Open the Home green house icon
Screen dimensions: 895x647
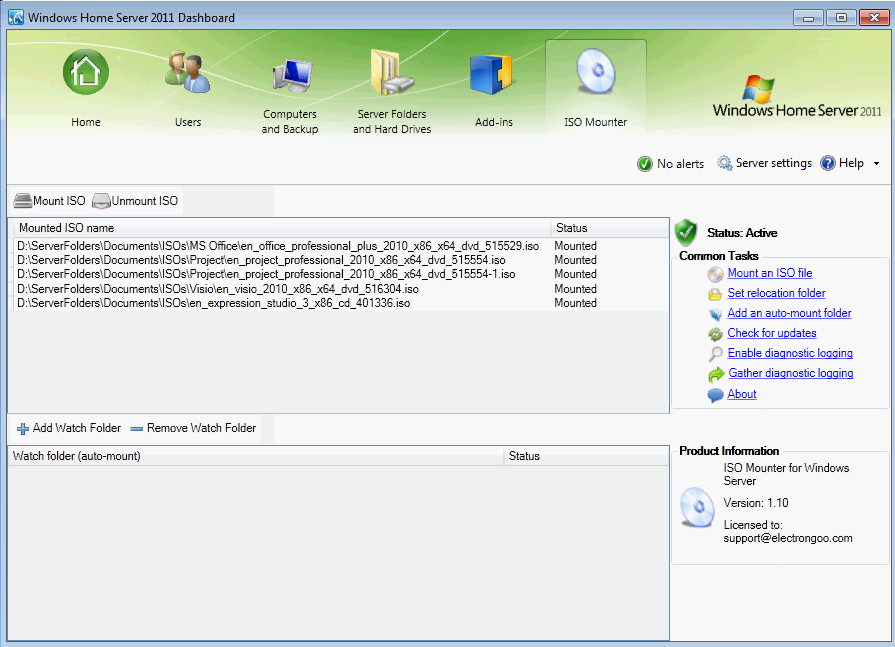tap(86, 72)
